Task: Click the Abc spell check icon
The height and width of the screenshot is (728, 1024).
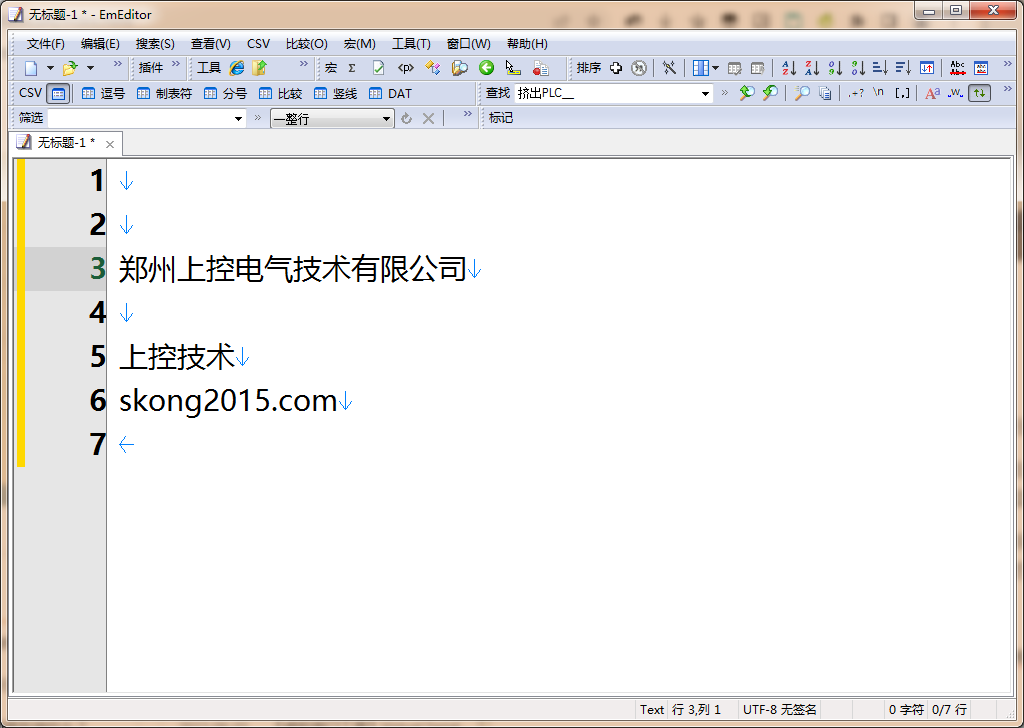Action: [958, 68]
